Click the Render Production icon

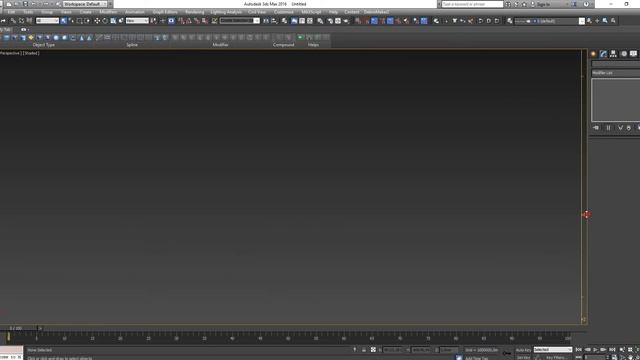346,20
